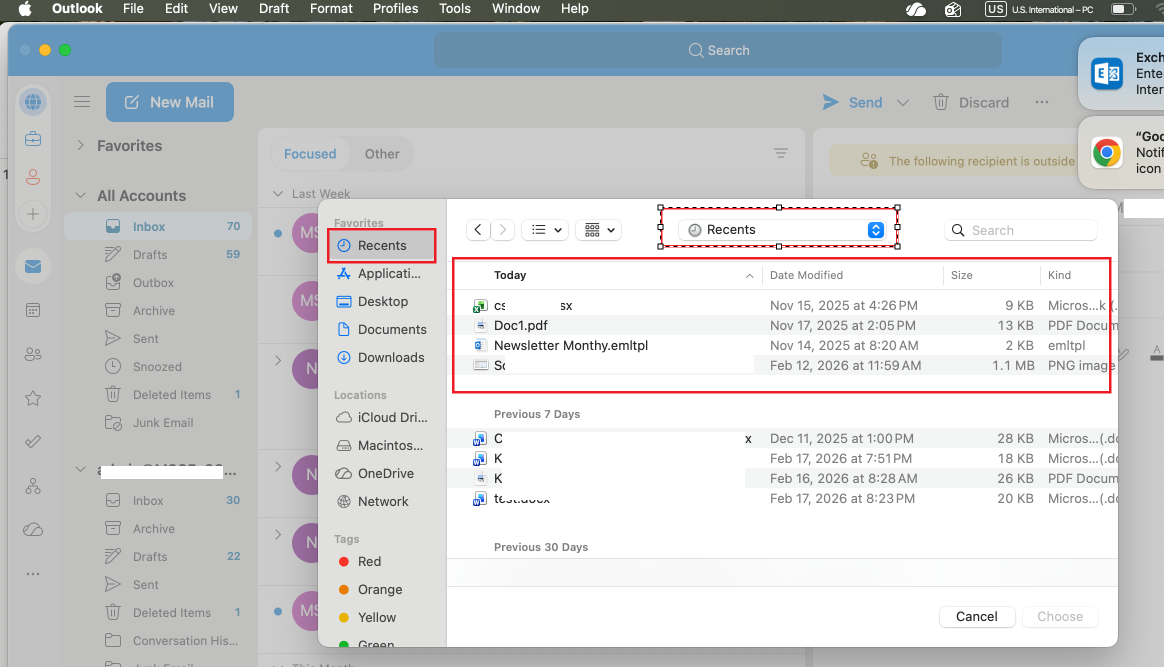The height and width of the screenshot is (667, 1164).
Task: Select the Doc1.pdf file
Action: coord(782,326)
